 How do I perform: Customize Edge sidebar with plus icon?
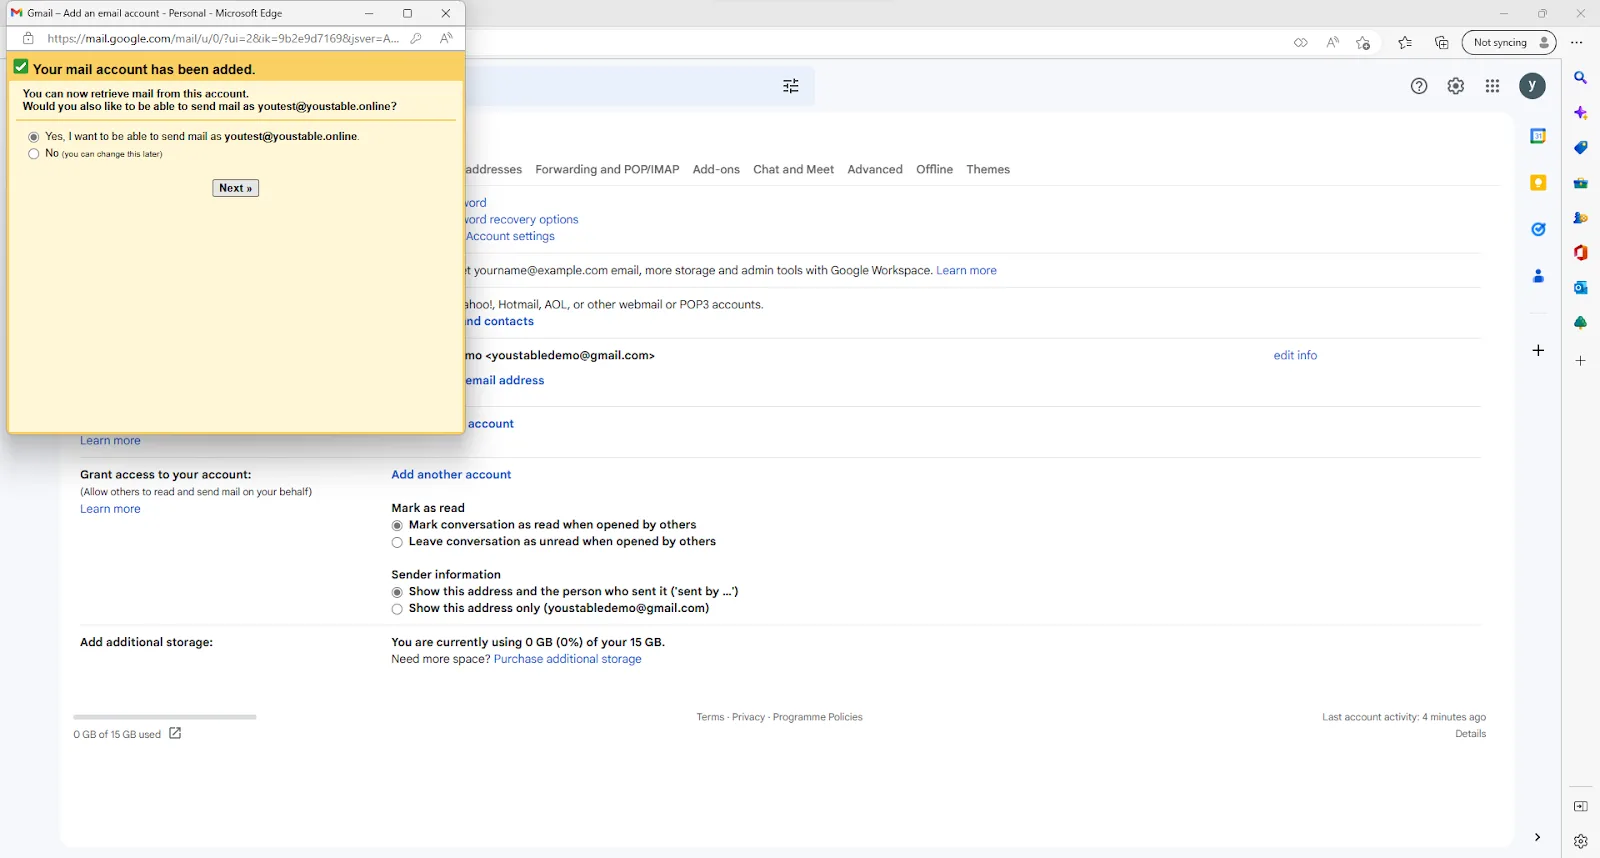coord(1581,361)
